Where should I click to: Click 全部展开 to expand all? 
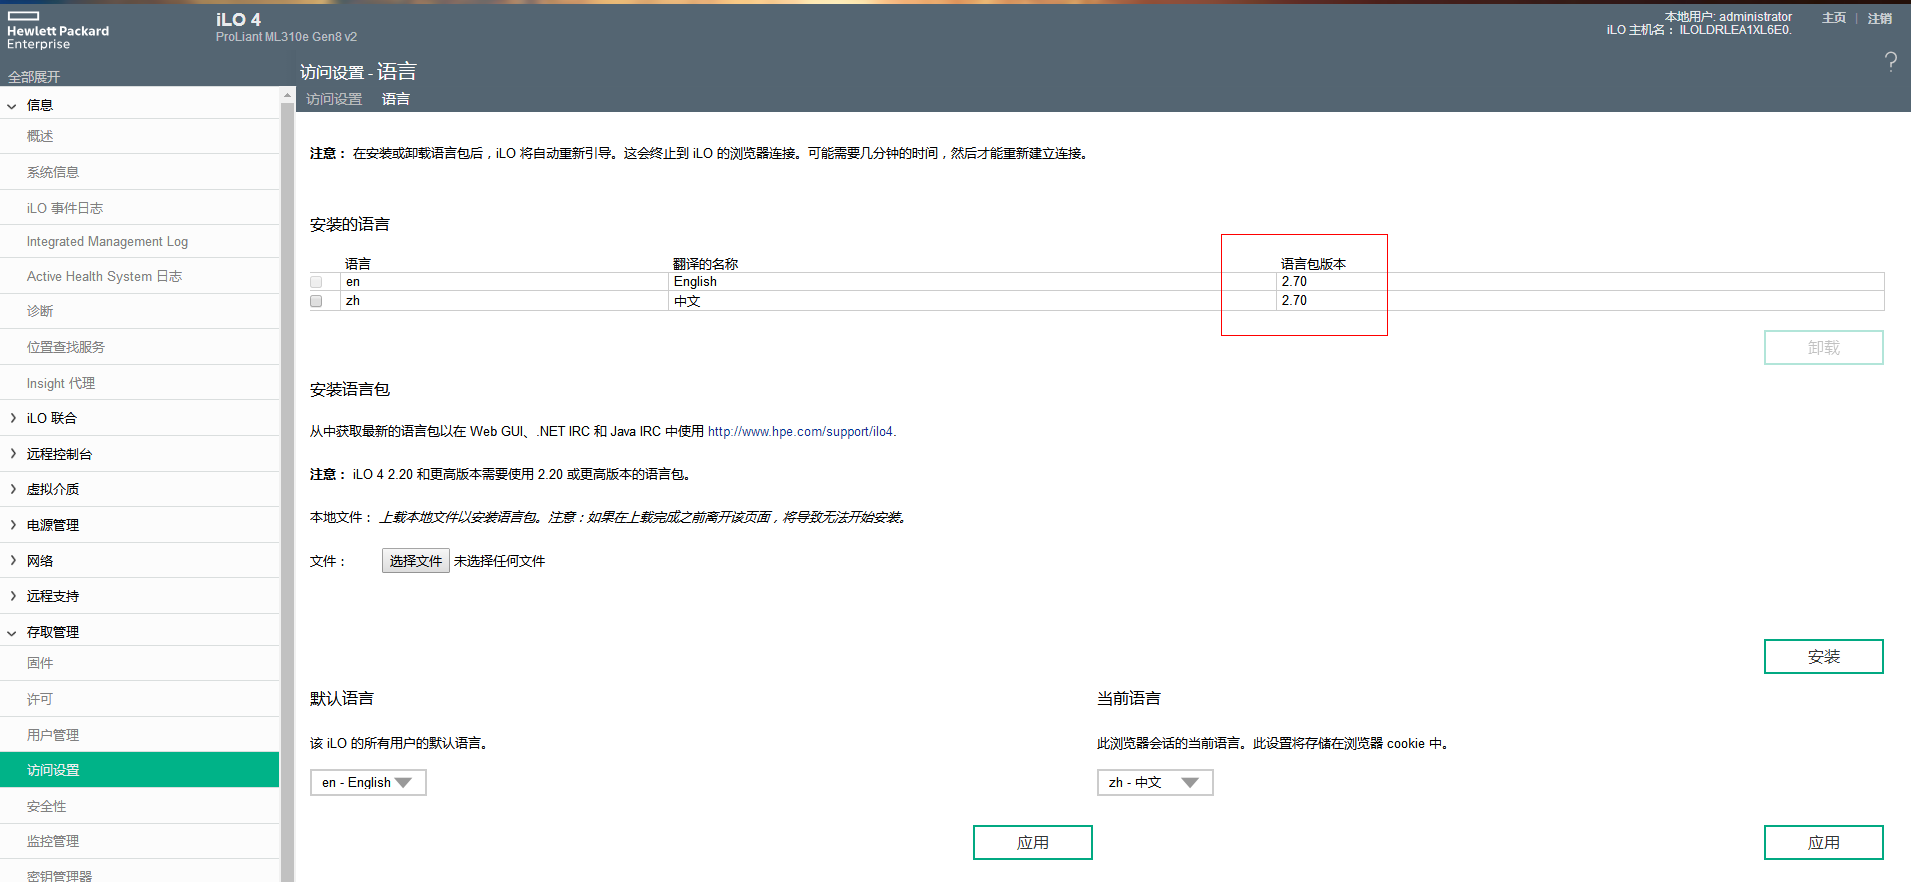pyautogui.click(x=34, y=77)
